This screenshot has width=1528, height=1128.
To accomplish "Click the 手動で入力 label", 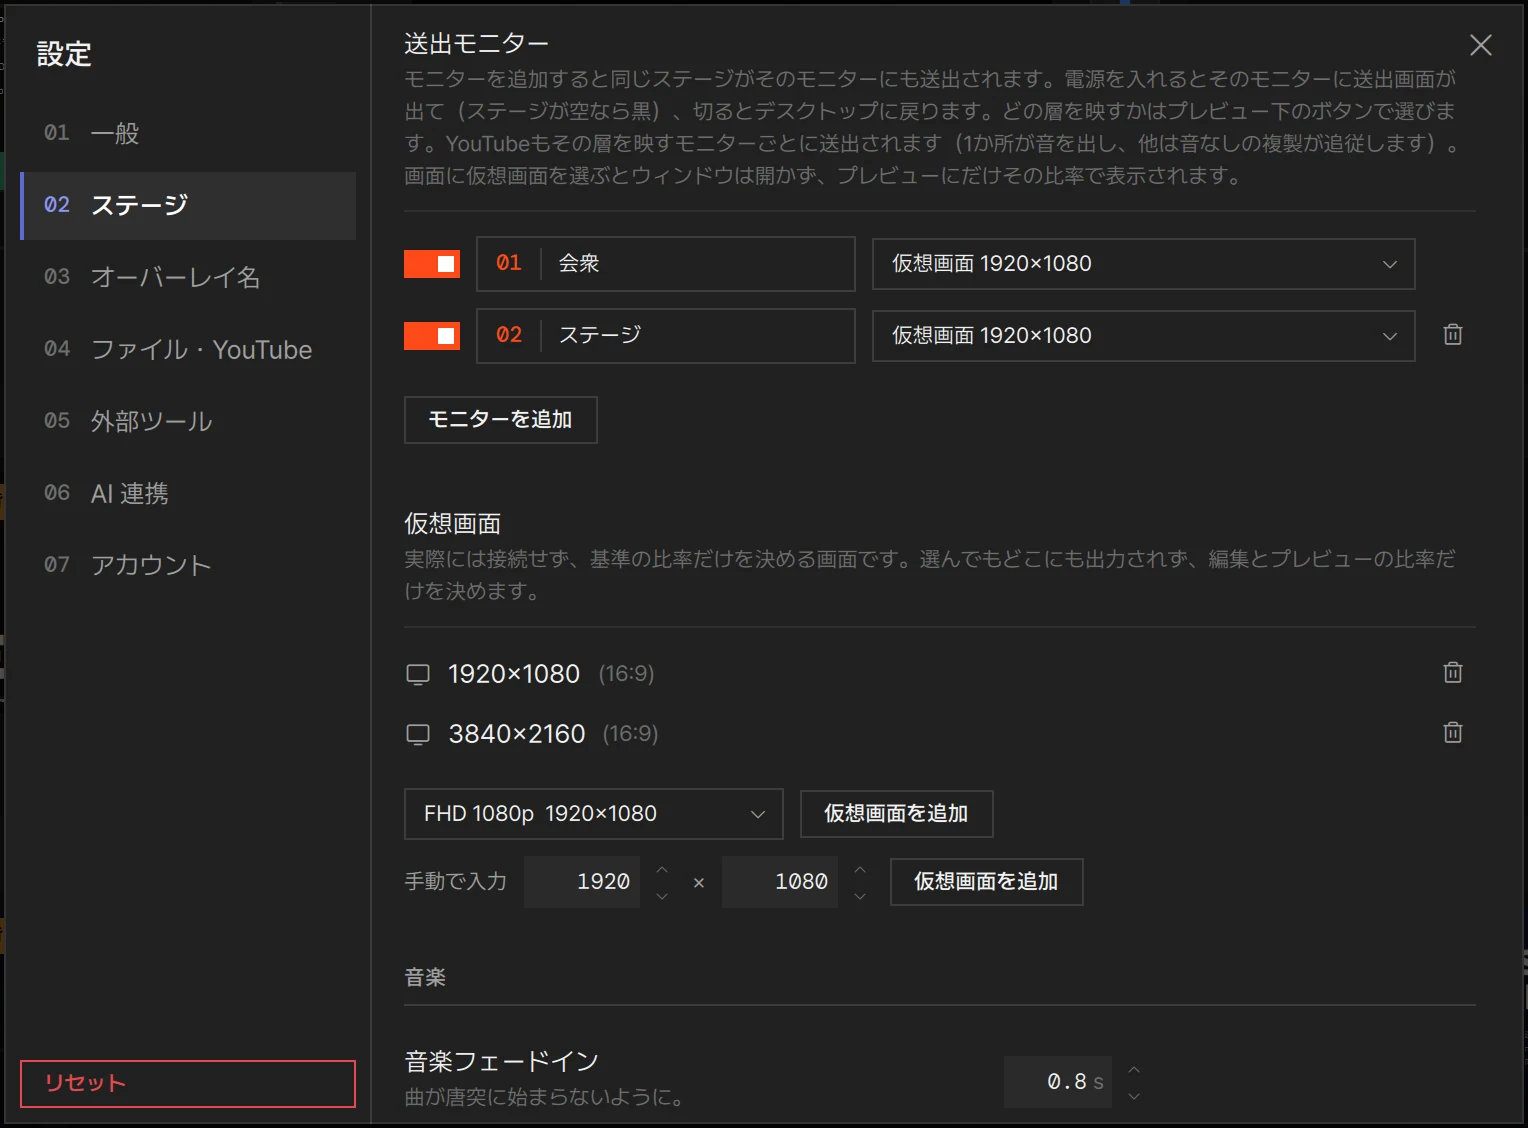I will coord(455,882).
